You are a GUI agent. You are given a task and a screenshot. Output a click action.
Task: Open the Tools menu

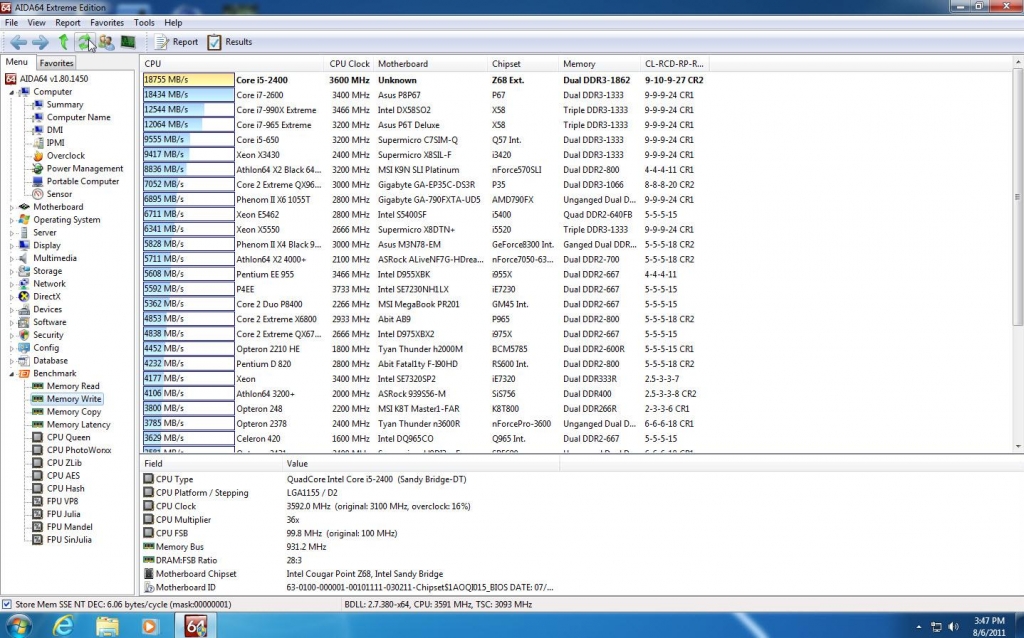144,22
